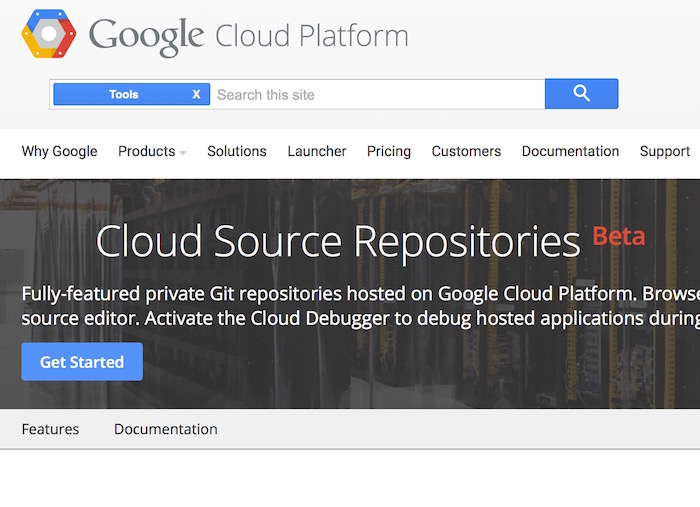The height and width of the screenshot is (507, 700).
Task: Click the Google Cloud Platform hexagon logo
Action: [x=49, y=34]
